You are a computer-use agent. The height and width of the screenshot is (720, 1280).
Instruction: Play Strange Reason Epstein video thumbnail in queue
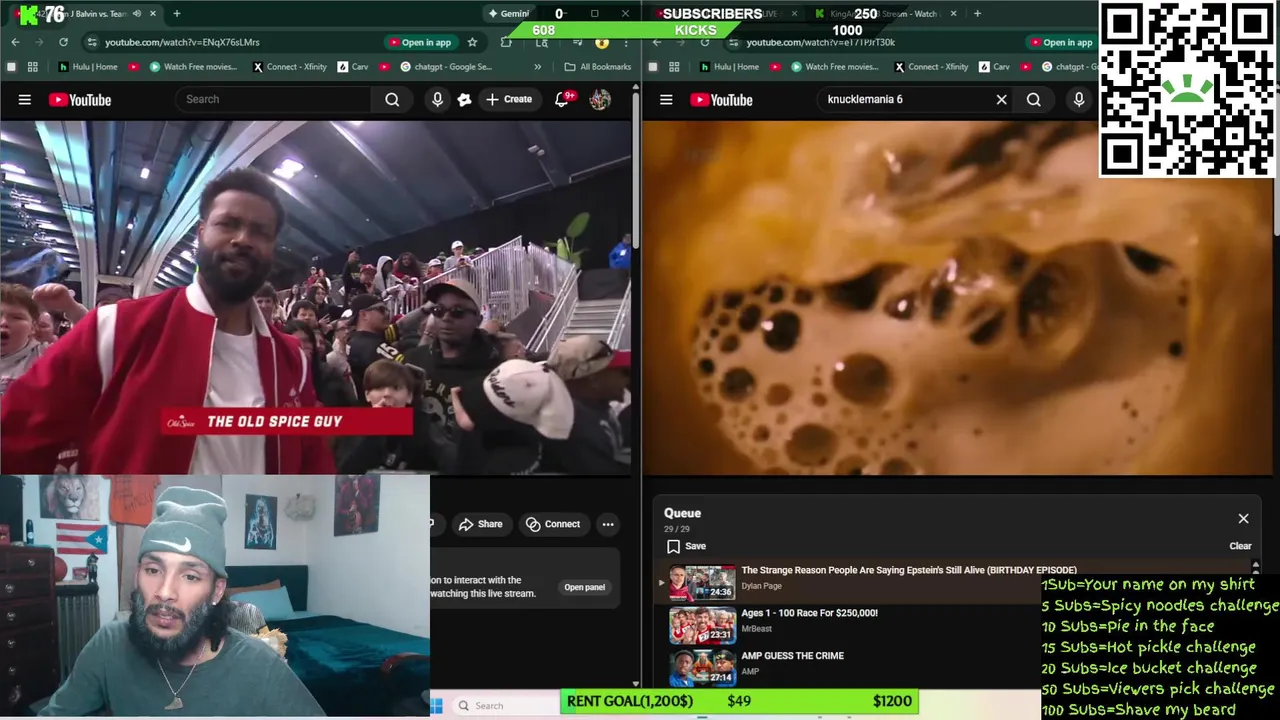point(702,583)
